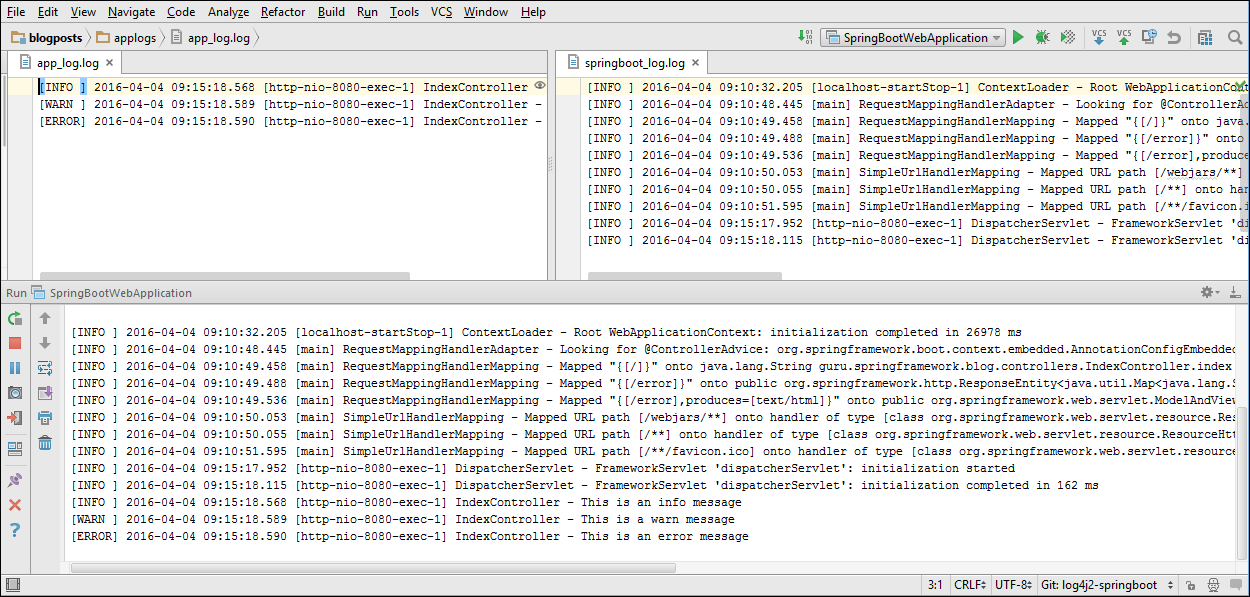Open Analyze menu
Image resolution: width=1250 pixels, height=597 pixels.
pos(229,12)
